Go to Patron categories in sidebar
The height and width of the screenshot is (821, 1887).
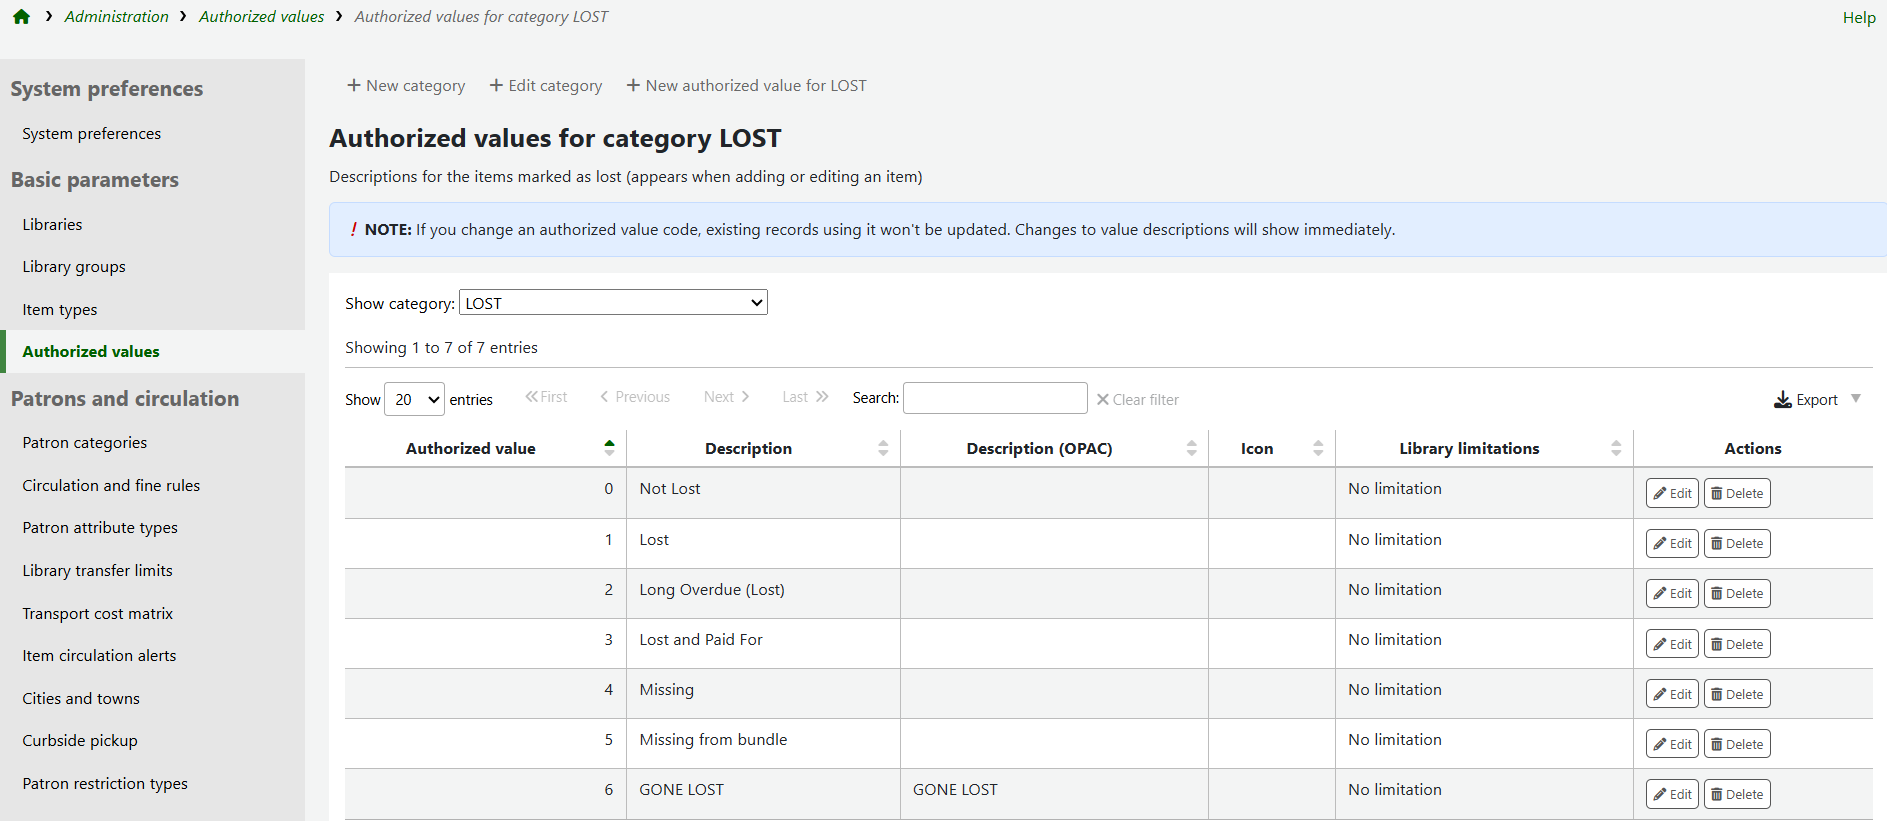coord(85,443)
